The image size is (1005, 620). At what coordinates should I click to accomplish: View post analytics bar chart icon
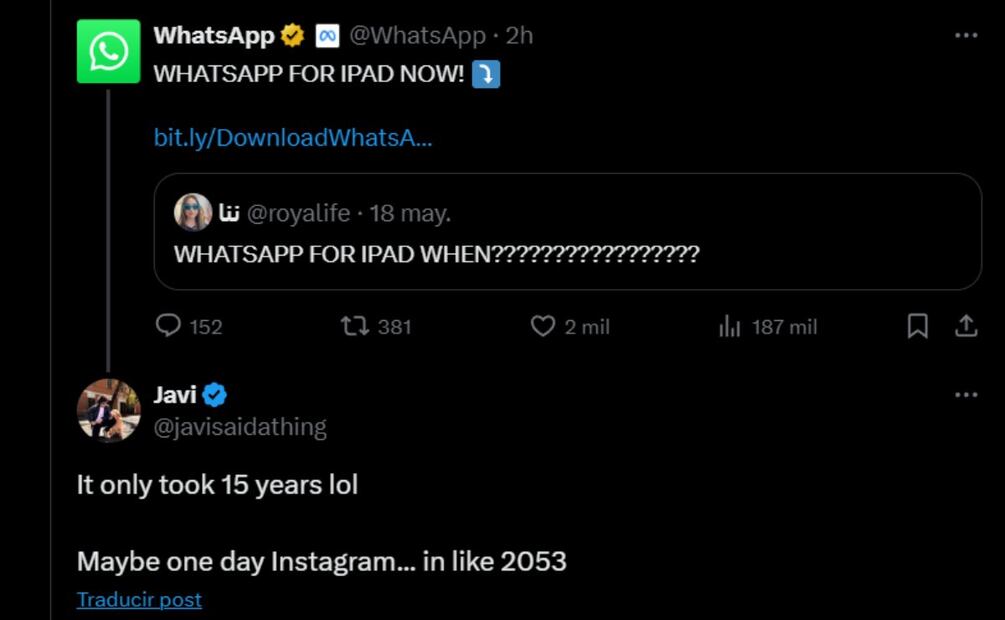click(x=729, y=326)
